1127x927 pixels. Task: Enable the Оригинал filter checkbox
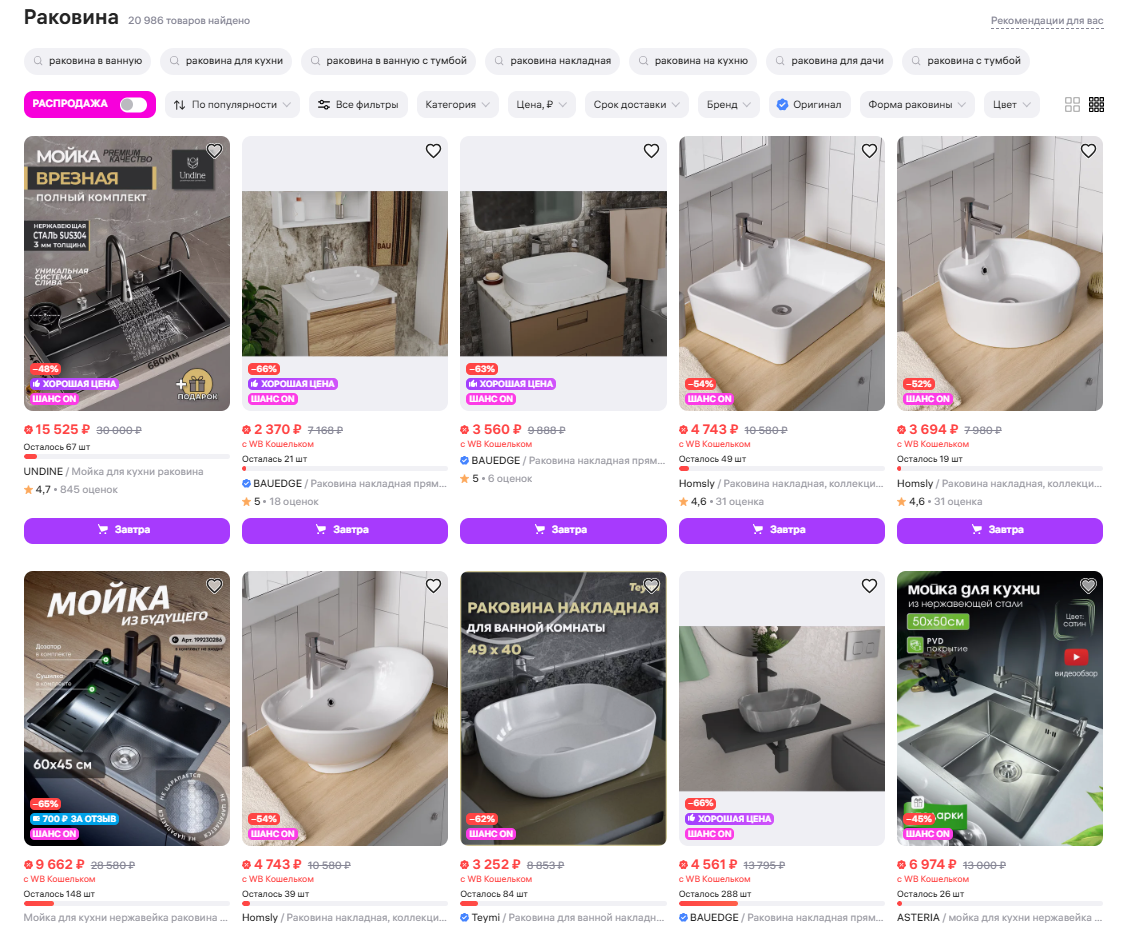click(x=782, y=105)
